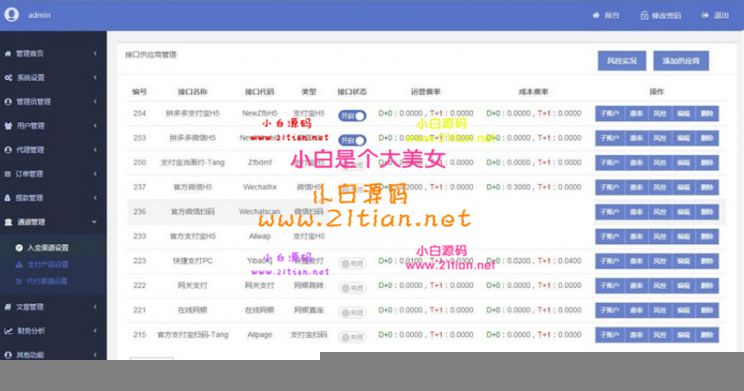Collapse the 通道管理 sidebar section
This screenshot has width=744, height=391.
[94, 222]
